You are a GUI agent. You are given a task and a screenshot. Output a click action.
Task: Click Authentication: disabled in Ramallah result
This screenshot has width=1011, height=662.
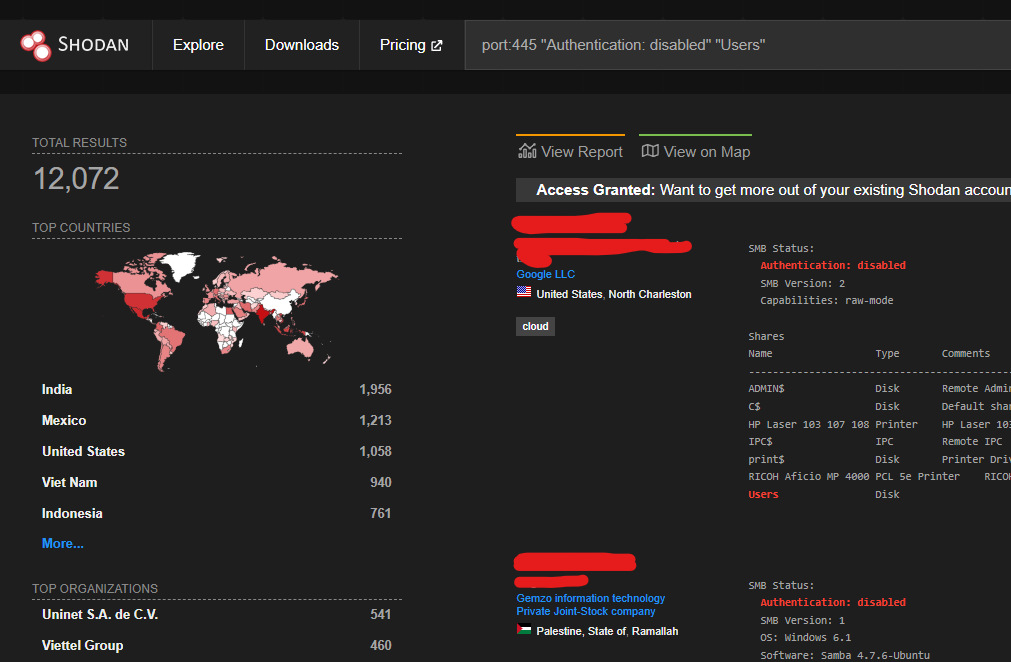(x=833, y=602)
